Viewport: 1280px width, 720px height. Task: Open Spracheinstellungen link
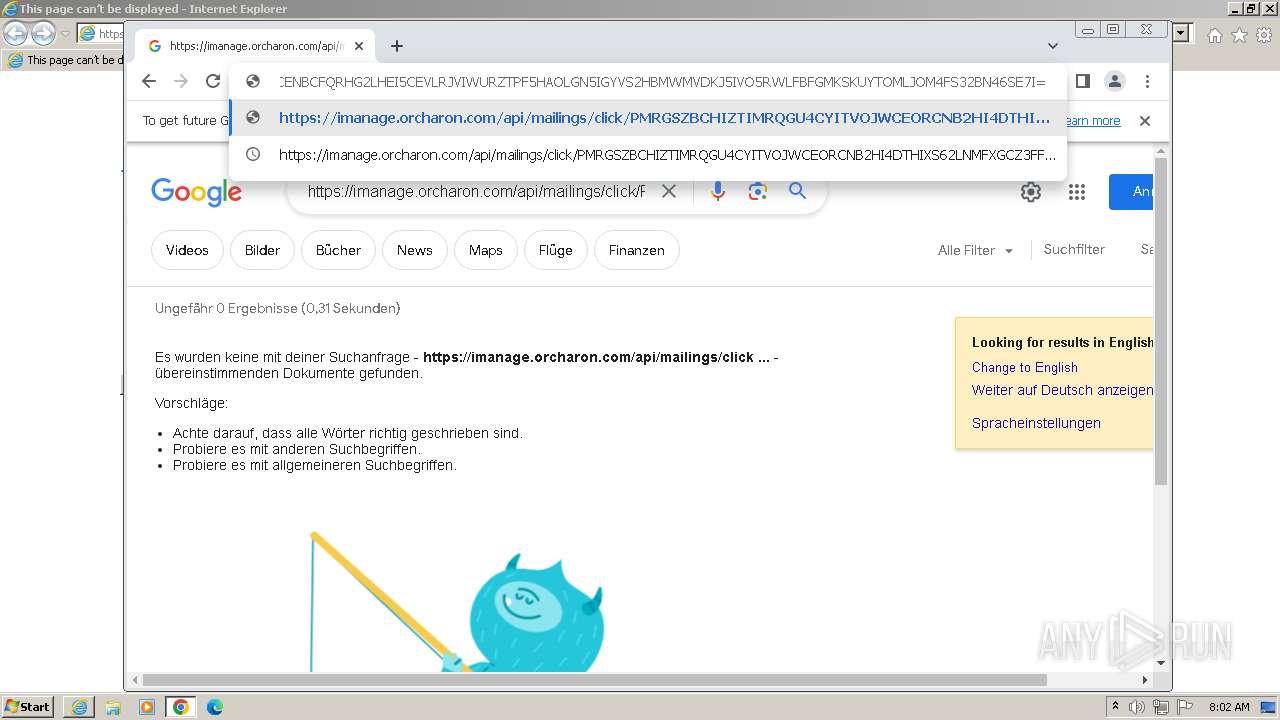pos(1036,423)
